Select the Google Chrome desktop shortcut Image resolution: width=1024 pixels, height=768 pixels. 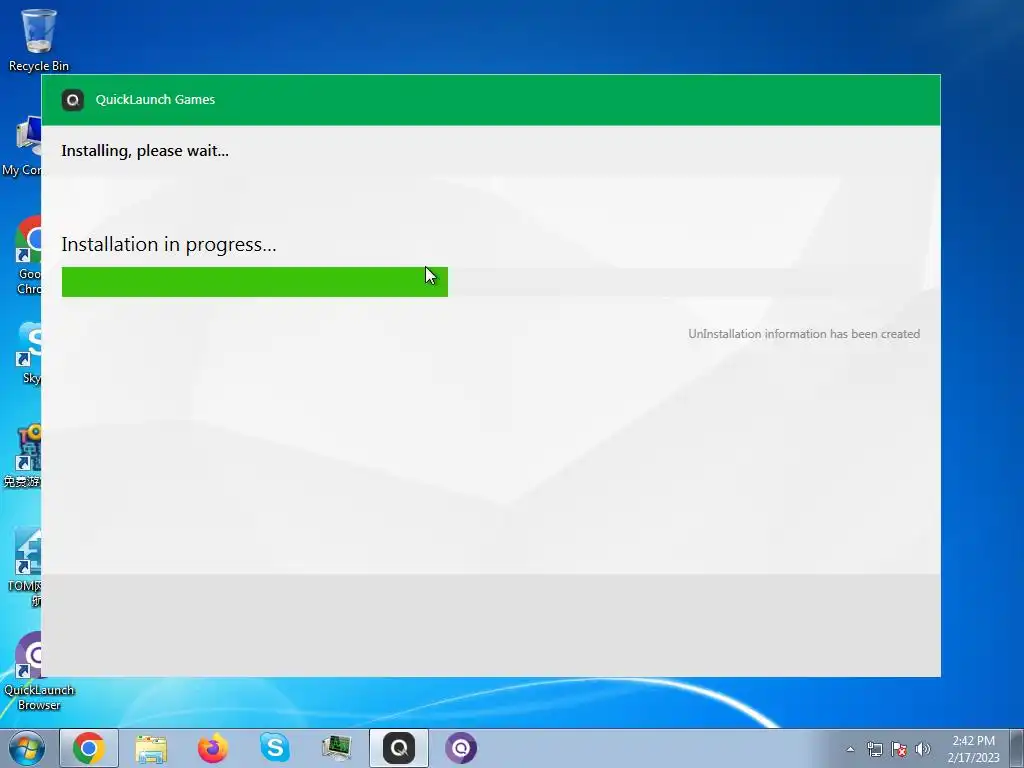point(27,255)
